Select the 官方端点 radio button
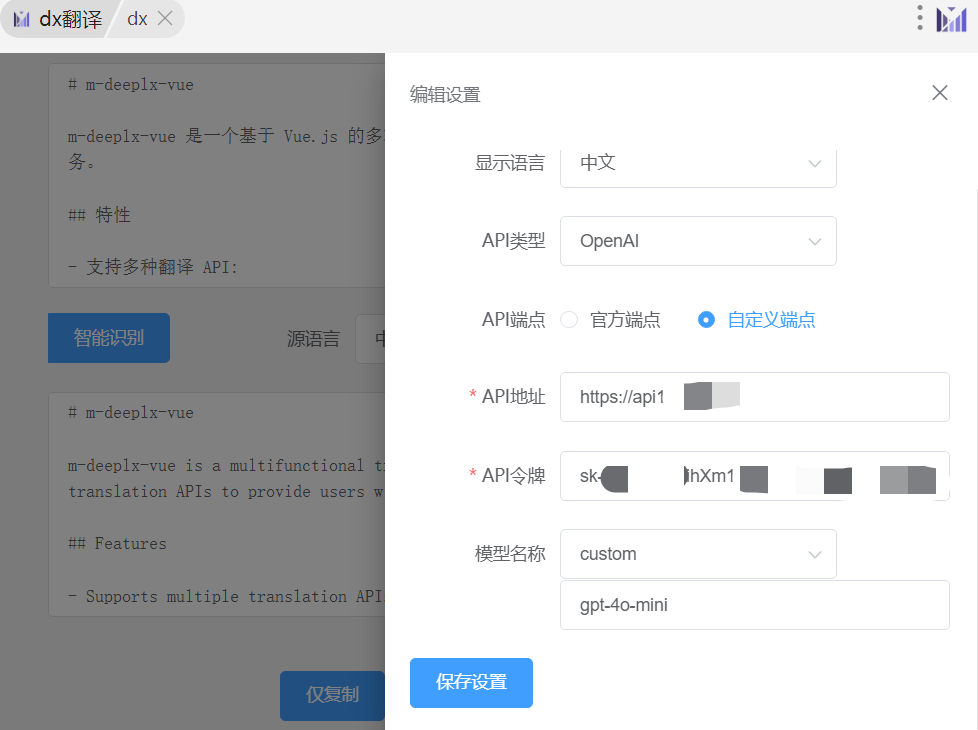The image size is (978, 730). tap(569, 319)
